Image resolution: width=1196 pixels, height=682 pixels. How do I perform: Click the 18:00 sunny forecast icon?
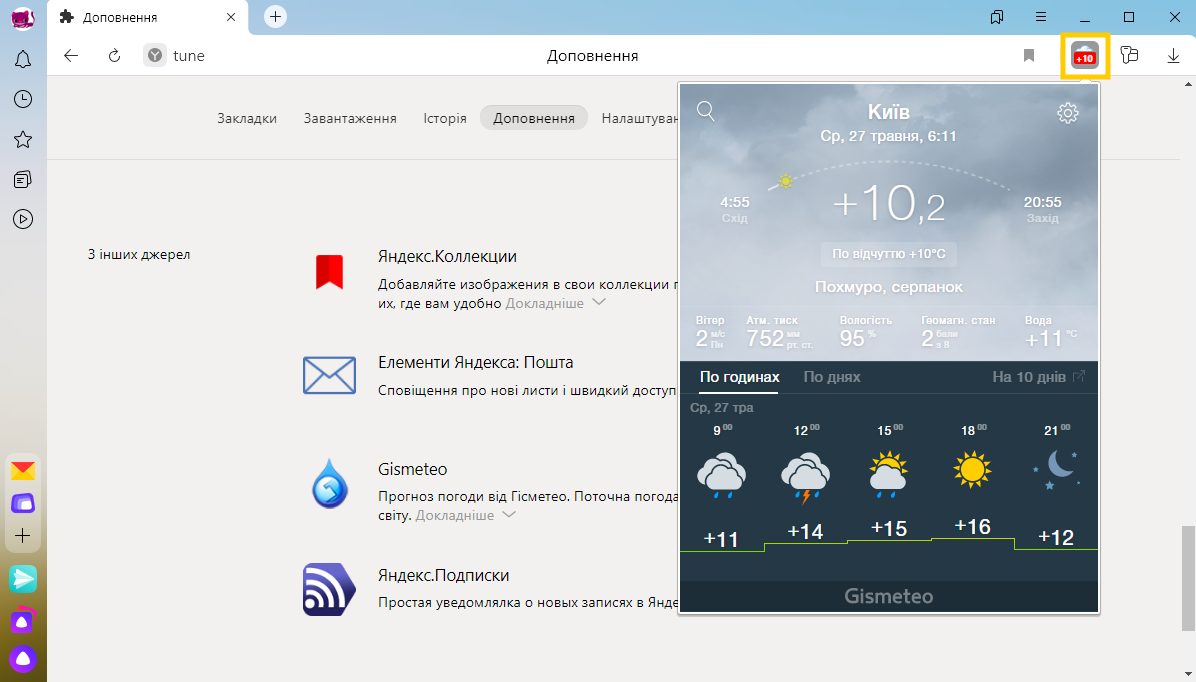point(973,469)
